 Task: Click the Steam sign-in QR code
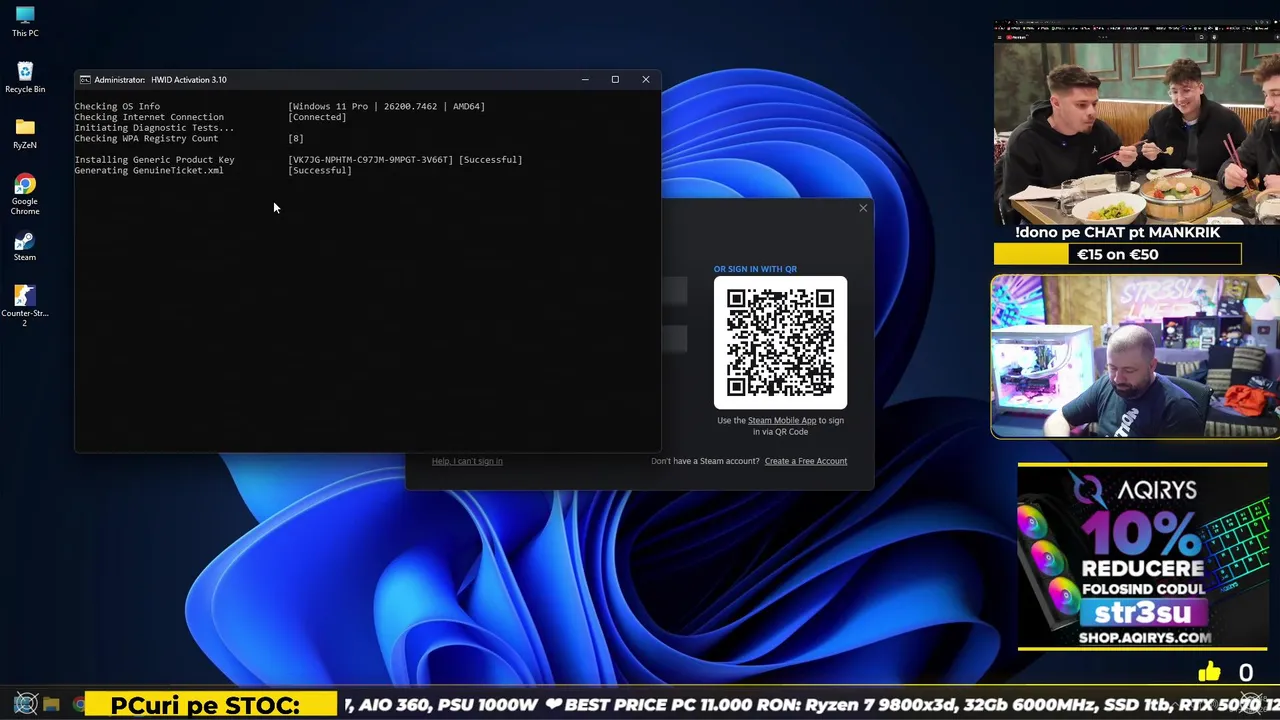(x=780, y=343)
